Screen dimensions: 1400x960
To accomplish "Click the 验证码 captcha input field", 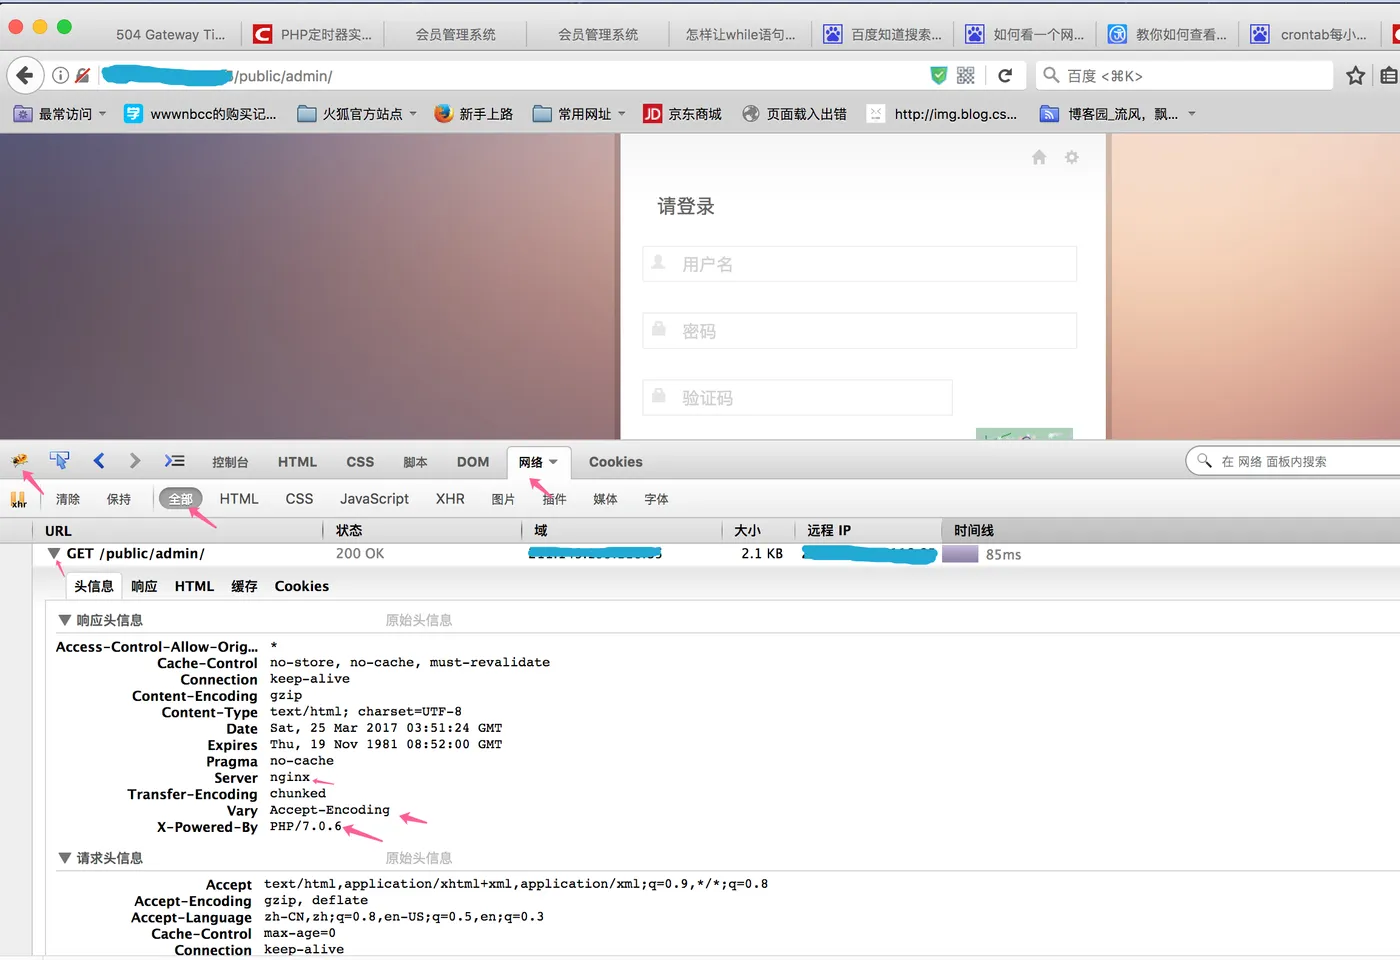I will click(797, 398).
